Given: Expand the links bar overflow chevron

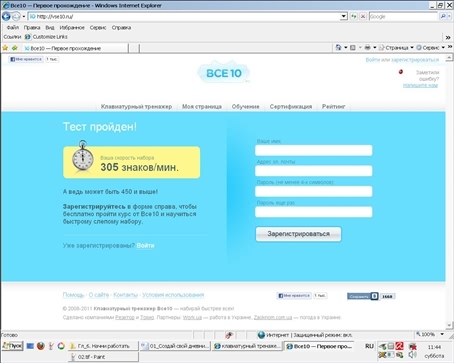Looking at the screenshot, I should pos(448,37).
